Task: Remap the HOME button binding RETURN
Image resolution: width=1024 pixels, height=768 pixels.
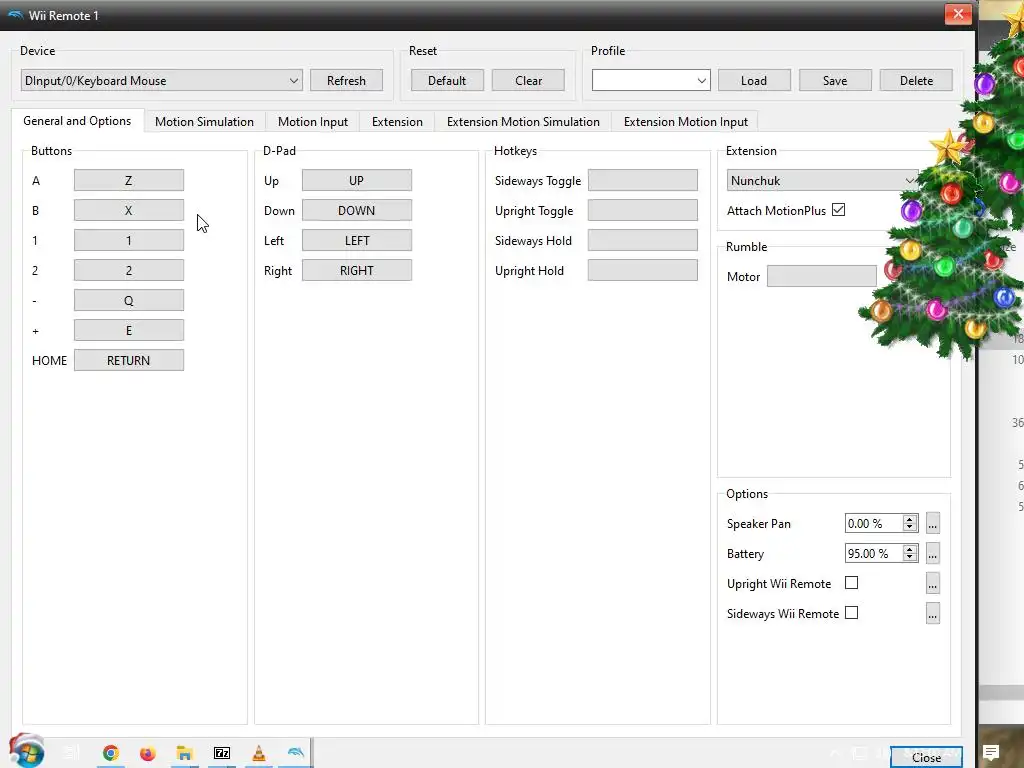Action: 129,360
